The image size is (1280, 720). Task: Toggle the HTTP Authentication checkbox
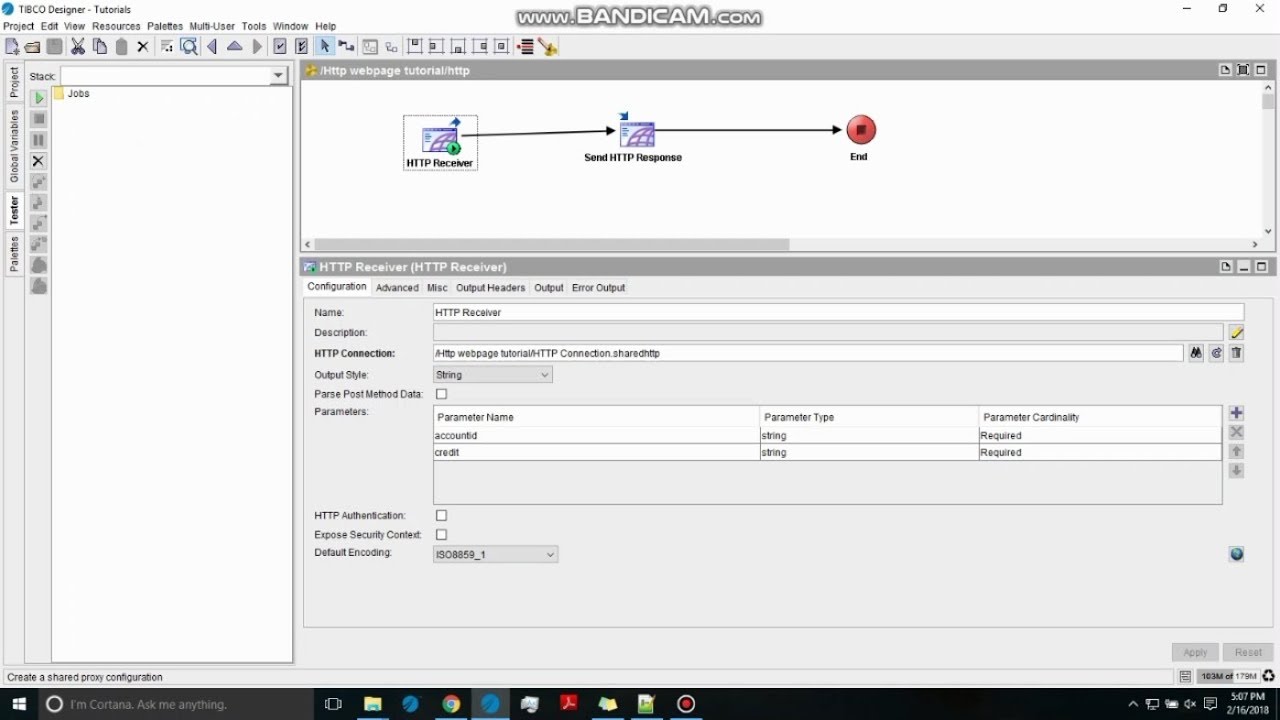(x=441, y=516)
